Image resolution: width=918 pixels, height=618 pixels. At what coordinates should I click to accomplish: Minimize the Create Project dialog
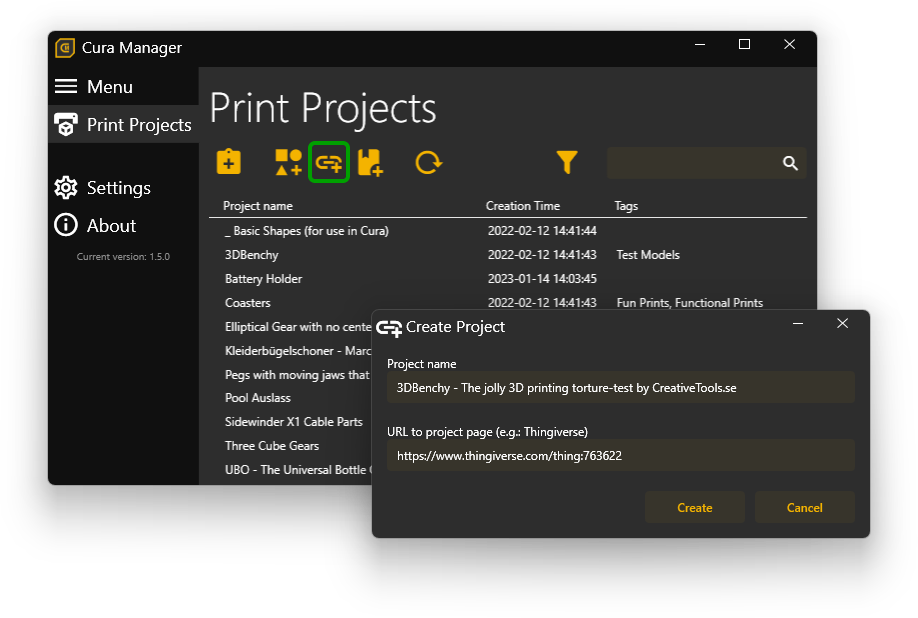pos(798,323)
